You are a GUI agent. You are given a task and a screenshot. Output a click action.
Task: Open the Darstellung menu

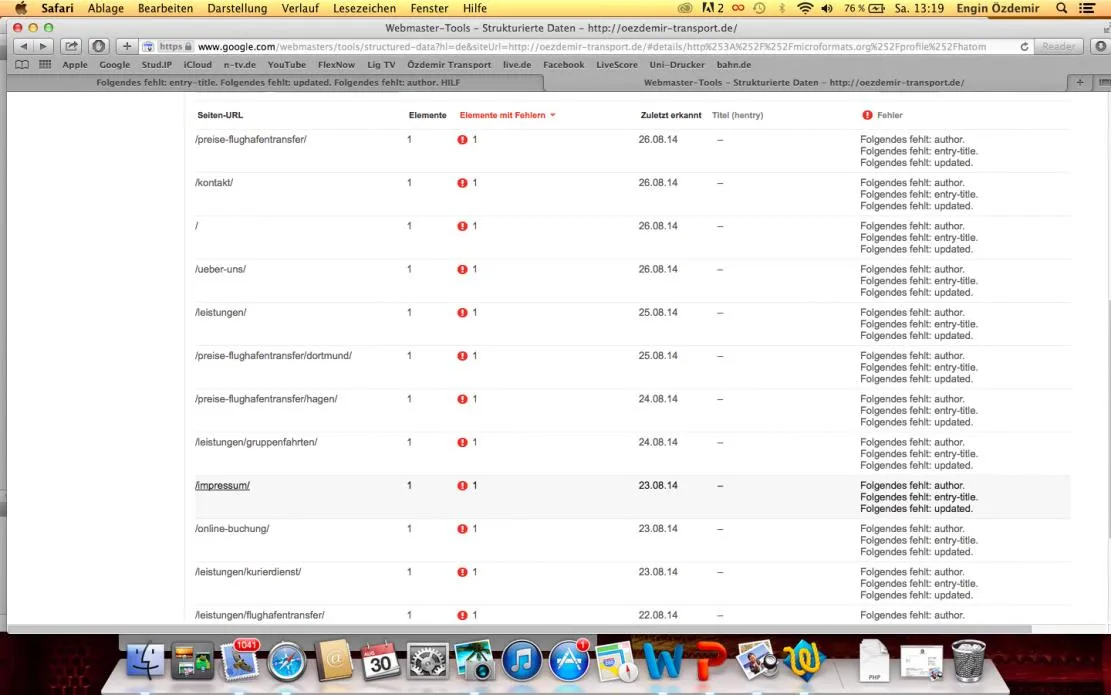pyautogui.click(x=237, y=8)
